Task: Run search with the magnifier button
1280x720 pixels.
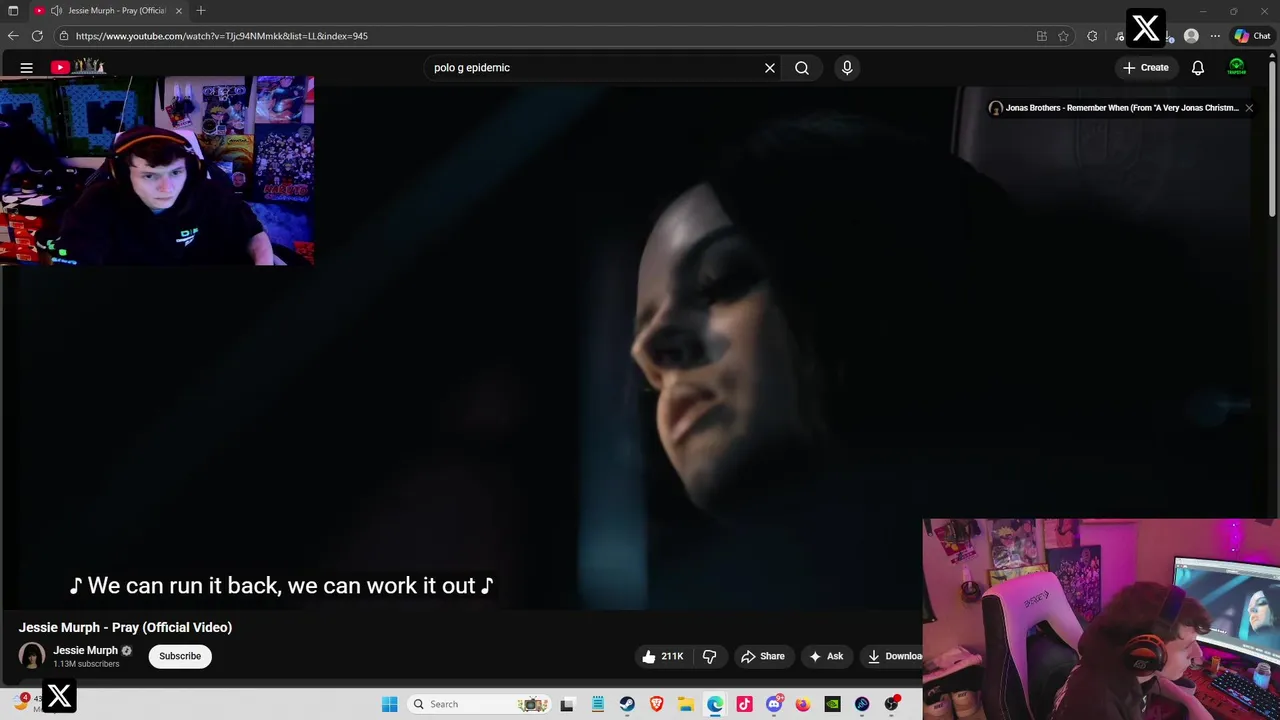Action: tap(802, 68)
